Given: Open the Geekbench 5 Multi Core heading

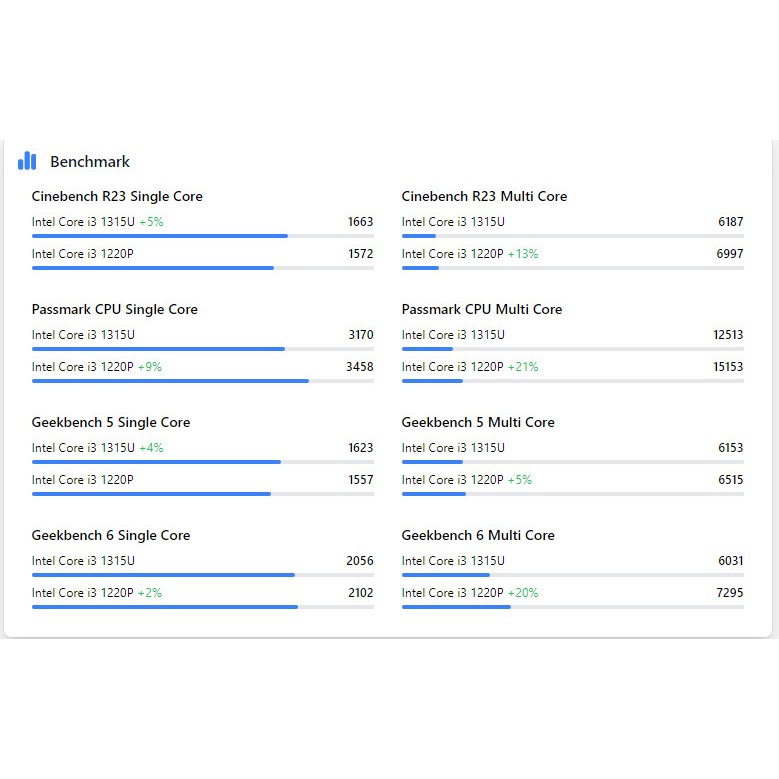Looking at the screenshot, I should 478,422.
